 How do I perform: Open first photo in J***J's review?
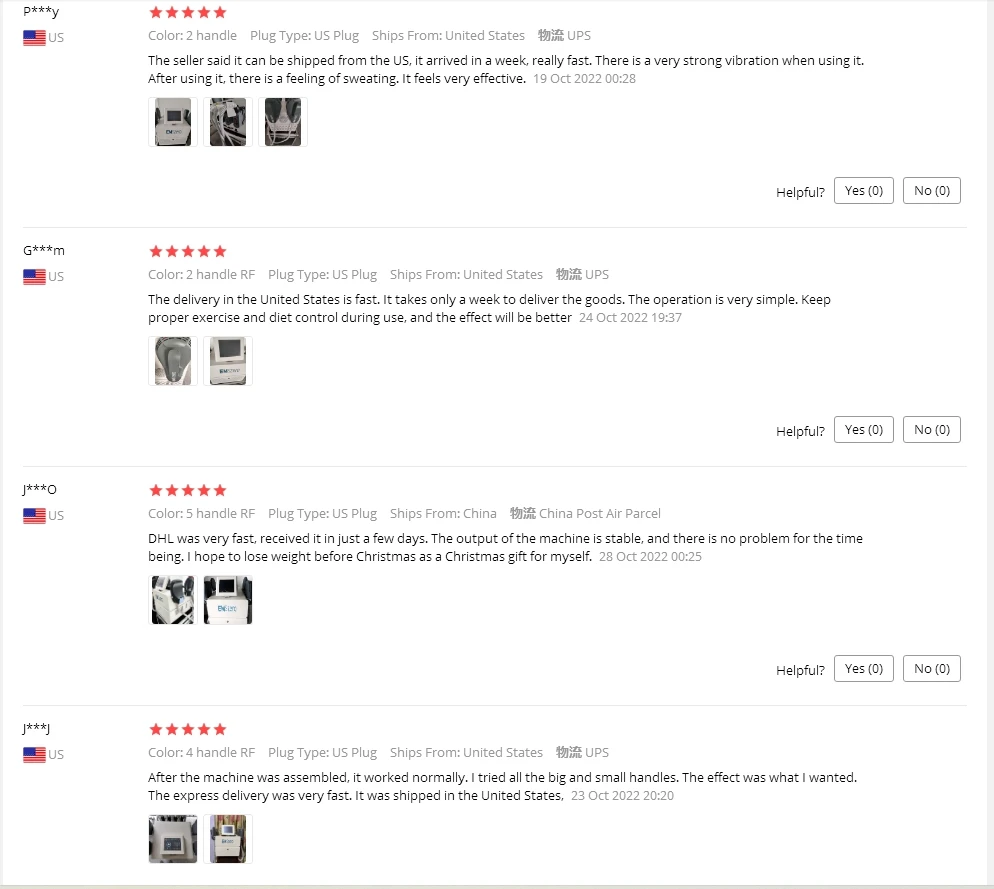pos(173,839)
